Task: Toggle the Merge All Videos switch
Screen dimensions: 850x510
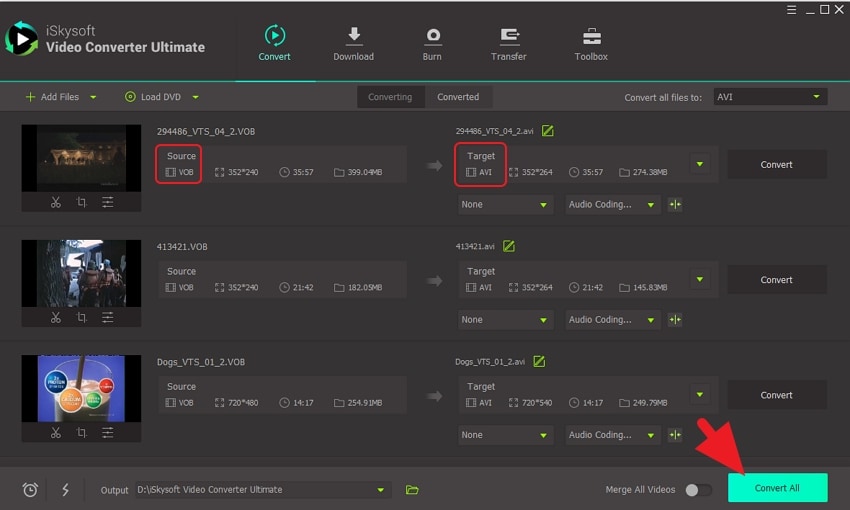Action: point(698,490)
